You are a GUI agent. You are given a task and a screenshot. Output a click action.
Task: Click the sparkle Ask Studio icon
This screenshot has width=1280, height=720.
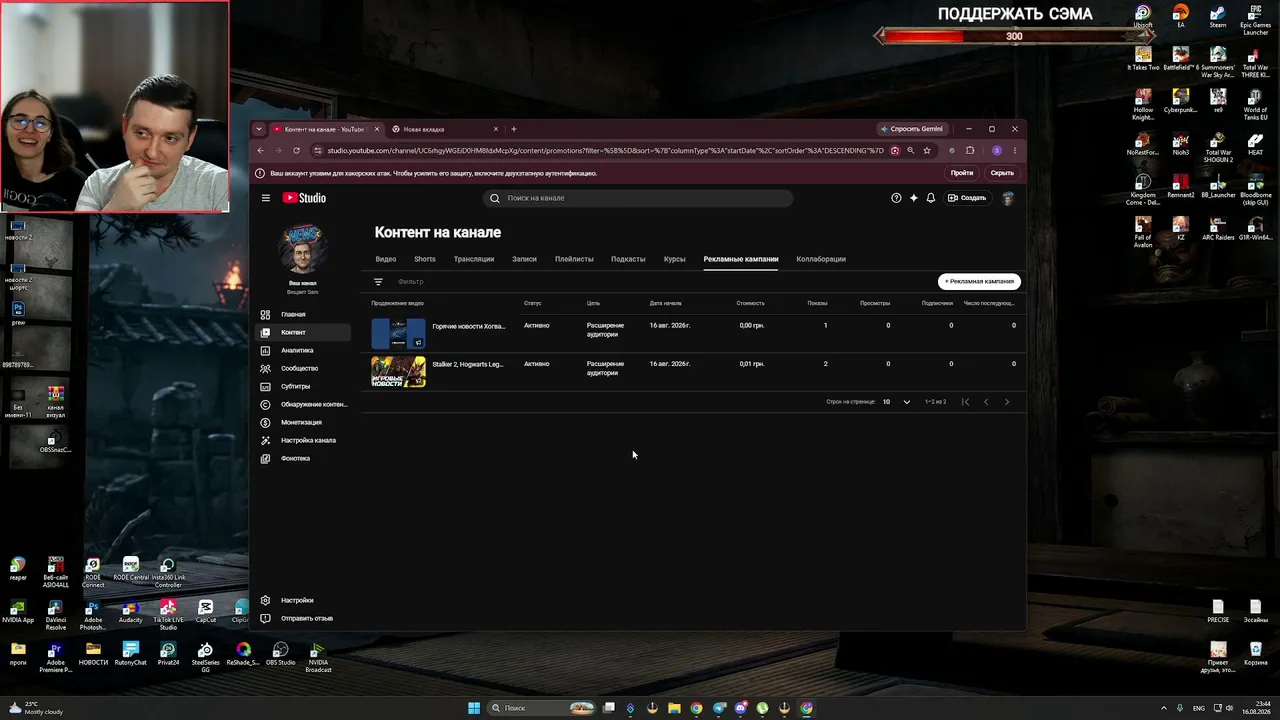click(913, 198)
